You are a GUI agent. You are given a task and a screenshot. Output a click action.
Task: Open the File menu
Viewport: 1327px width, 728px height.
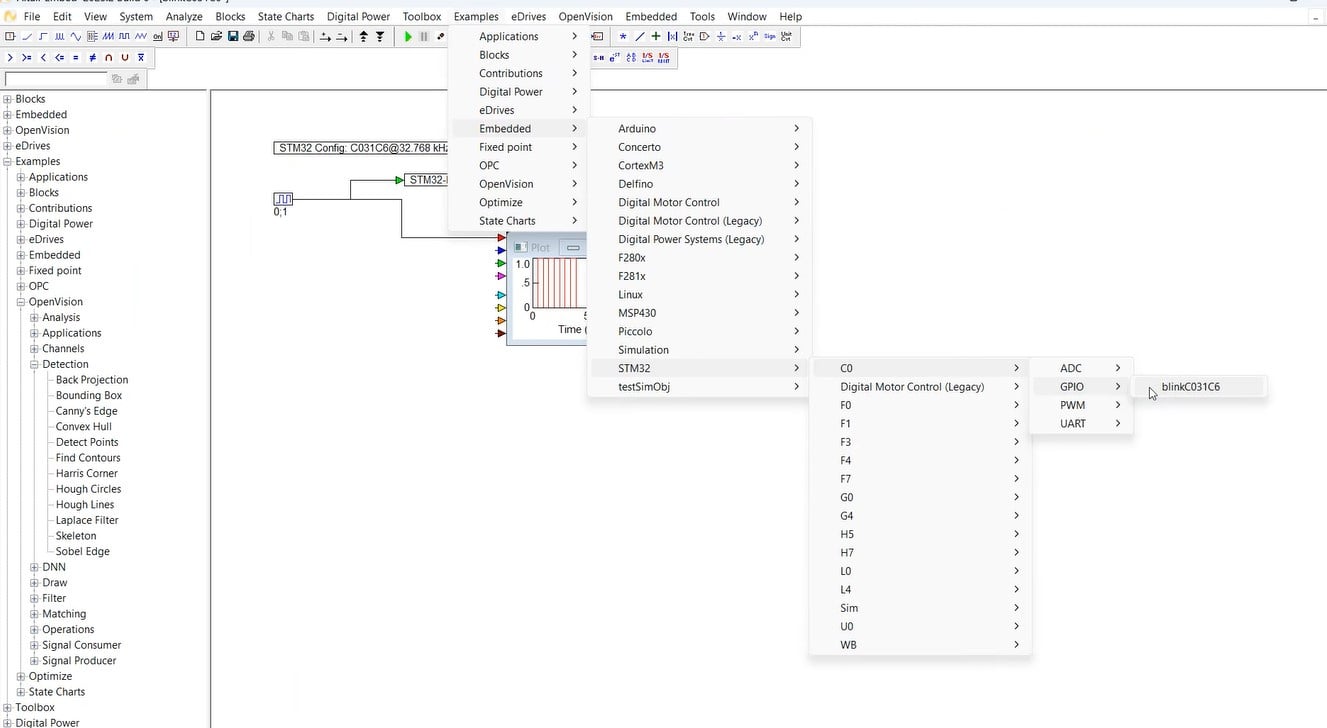[32, 16]
